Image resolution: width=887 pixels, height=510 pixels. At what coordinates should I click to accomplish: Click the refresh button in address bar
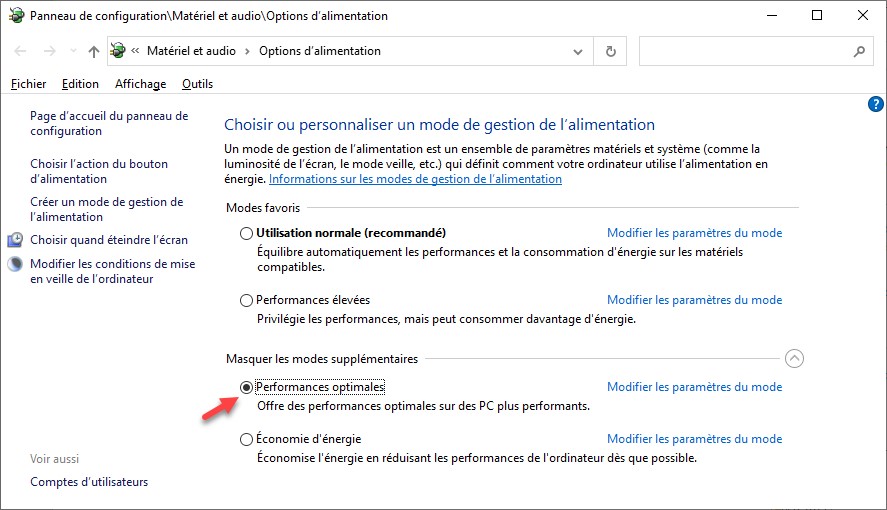coord(610,51)
